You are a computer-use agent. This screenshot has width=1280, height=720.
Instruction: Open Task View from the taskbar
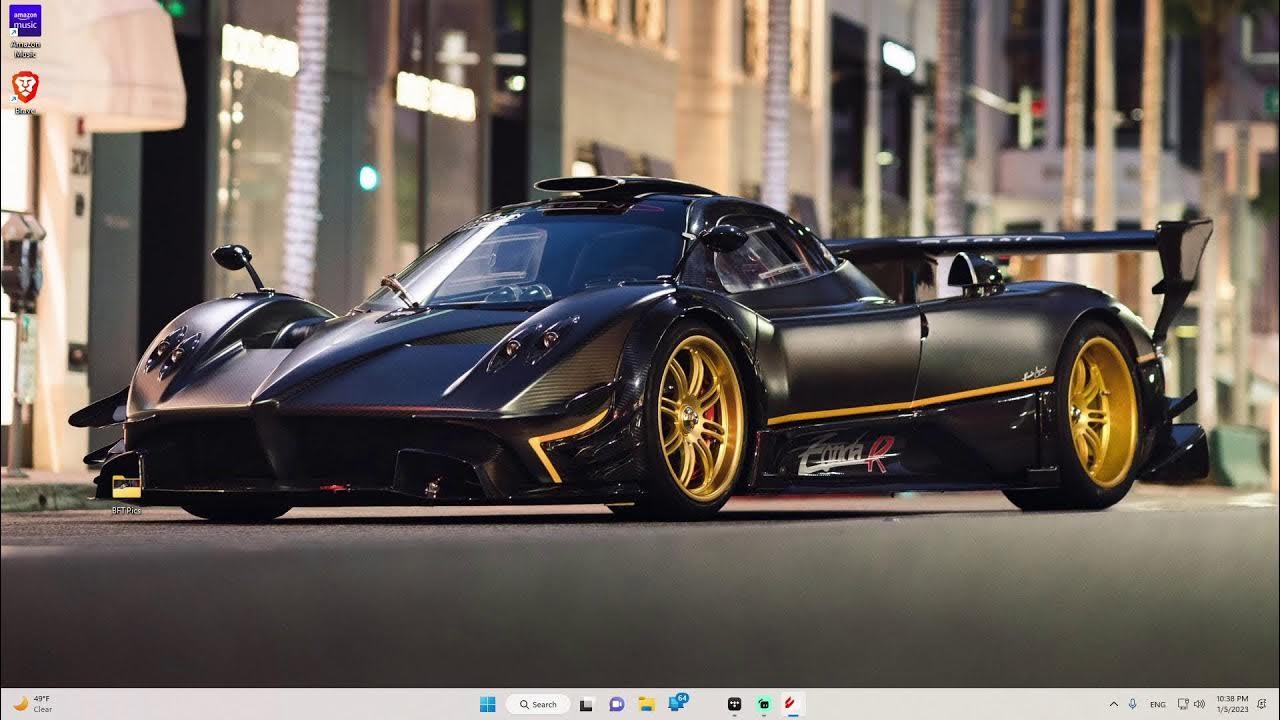coord(586,704)
